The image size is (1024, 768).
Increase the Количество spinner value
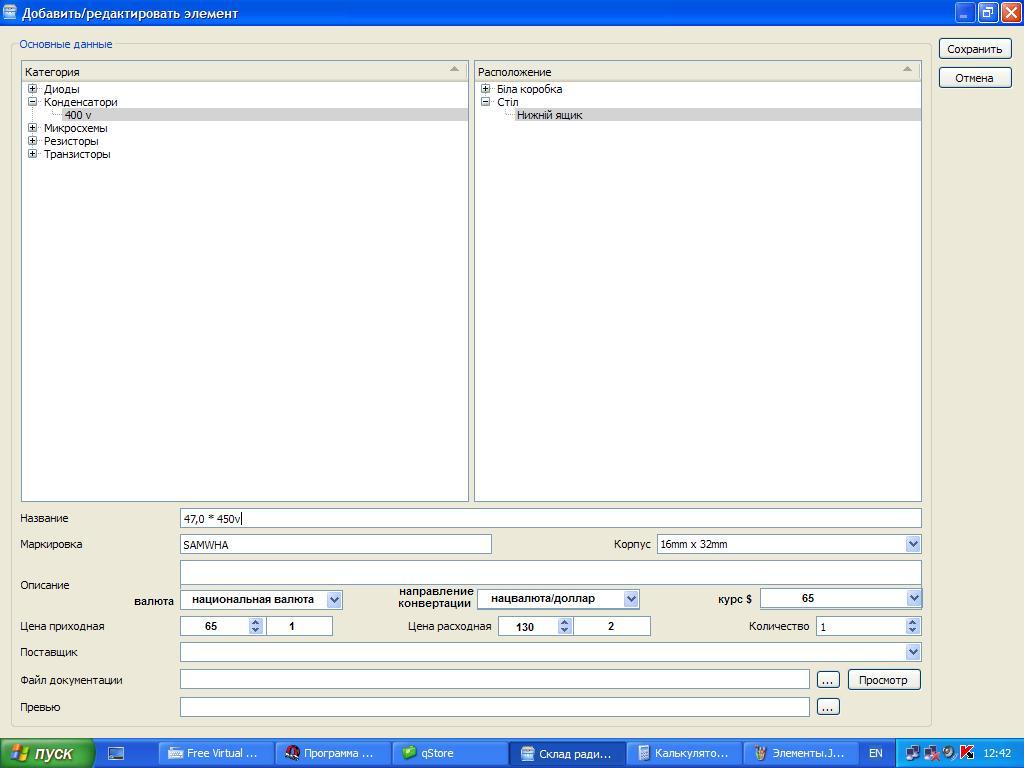(x=912, y=622)
